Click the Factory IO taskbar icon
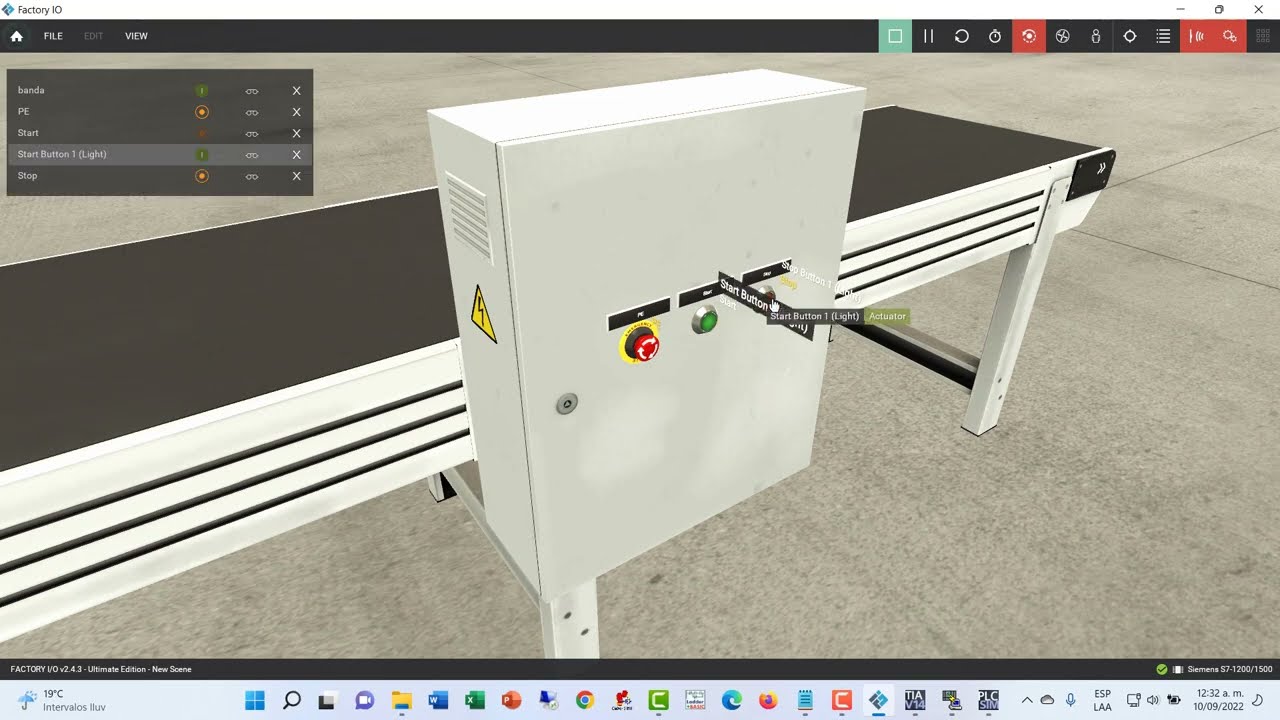Image resolution: width=1280 pixels, height=720 pixels. click(878, 700)
